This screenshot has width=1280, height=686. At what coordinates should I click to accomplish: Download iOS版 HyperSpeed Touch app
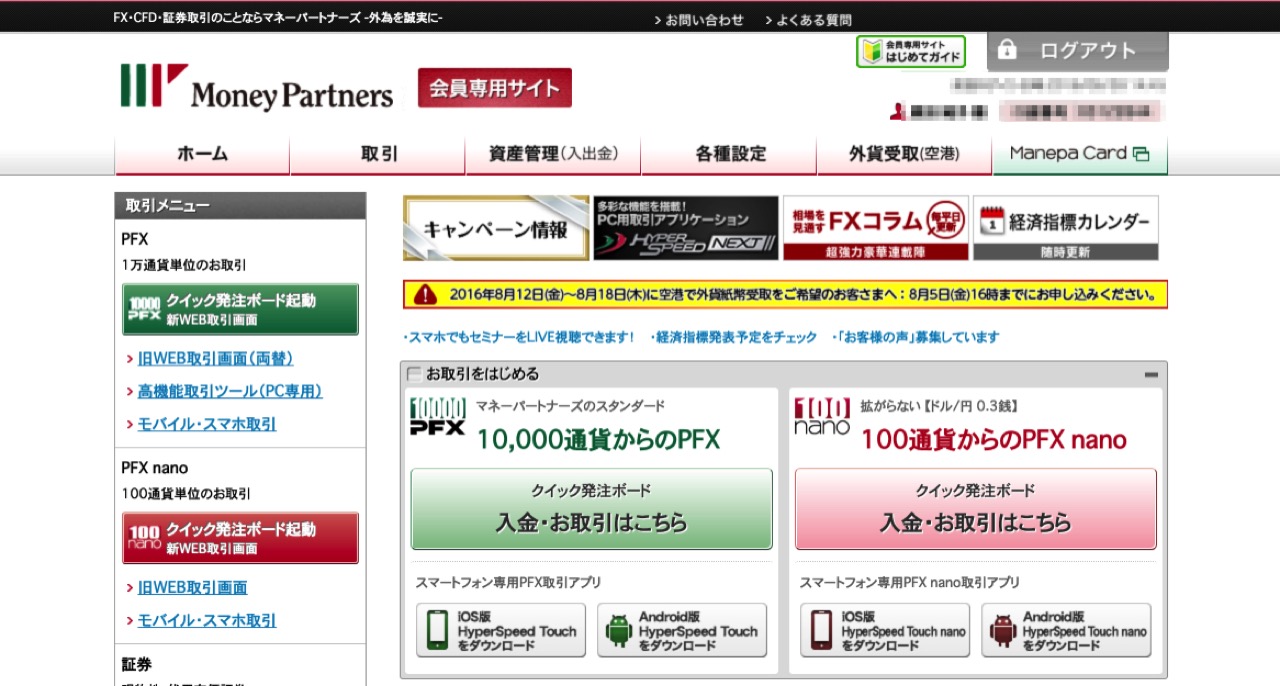click(x=501, y=630)
